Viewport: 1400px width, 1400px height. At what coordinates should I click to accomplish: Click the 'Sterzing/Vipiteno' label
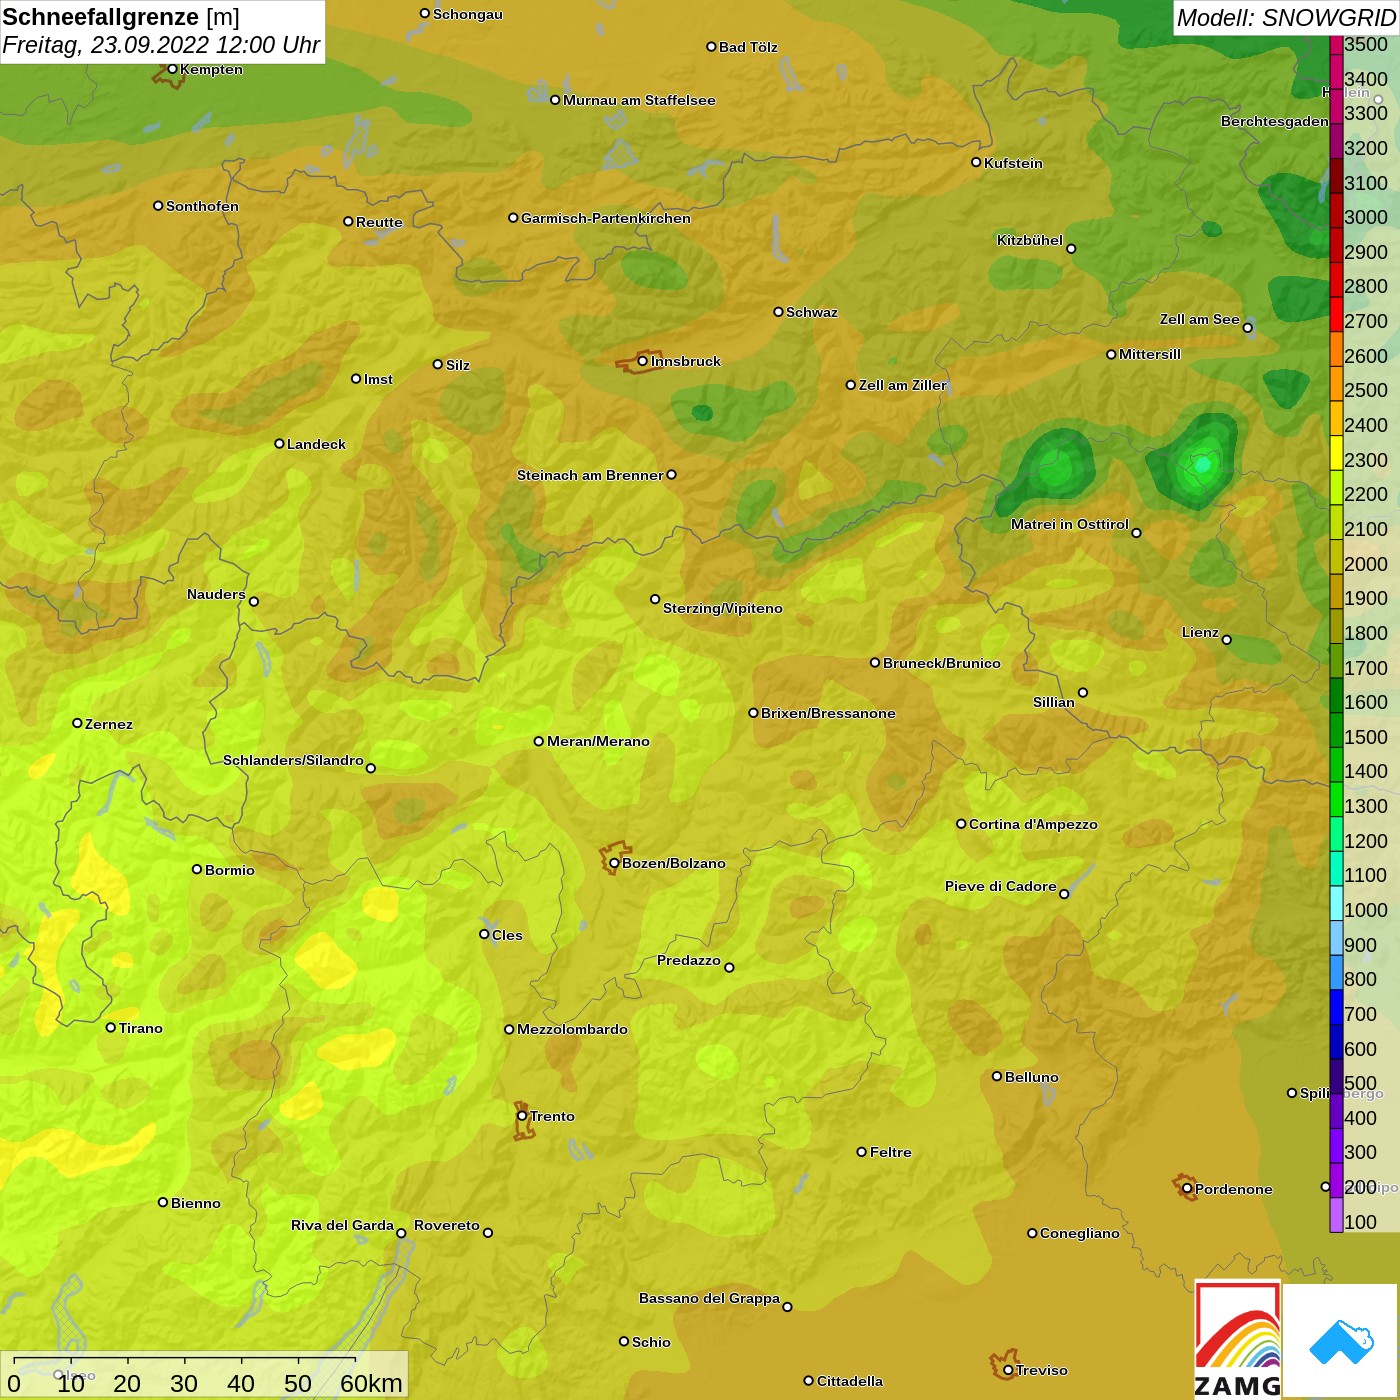pos(723,608)
